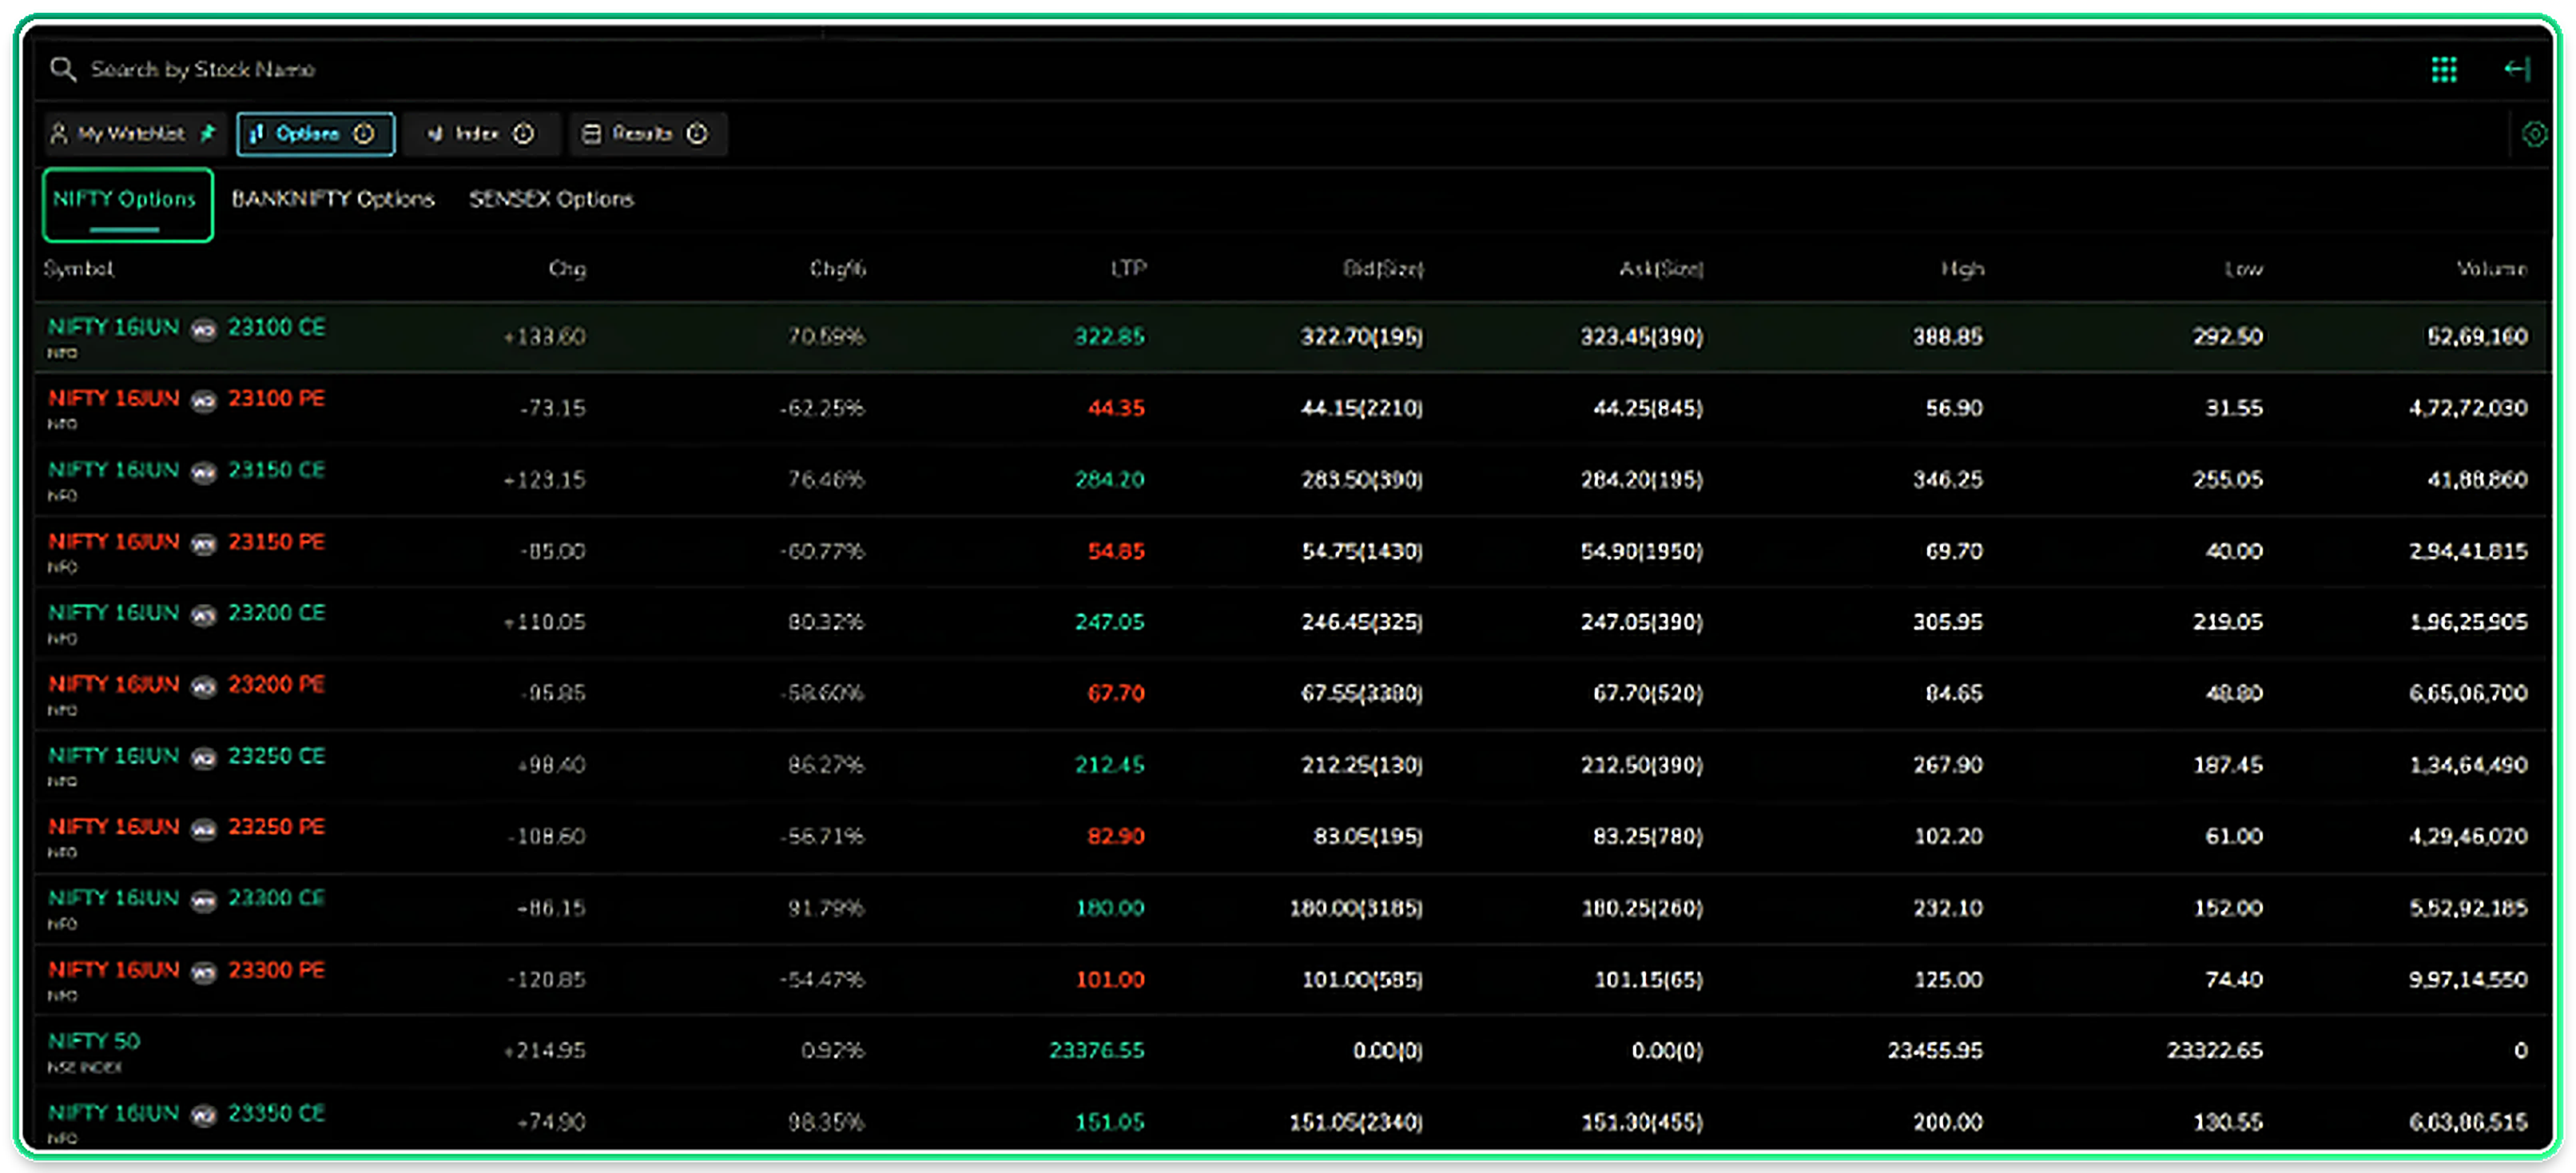Open the Results tab
Viewport: 2576px width, 1173px height.
click(648, 134)
